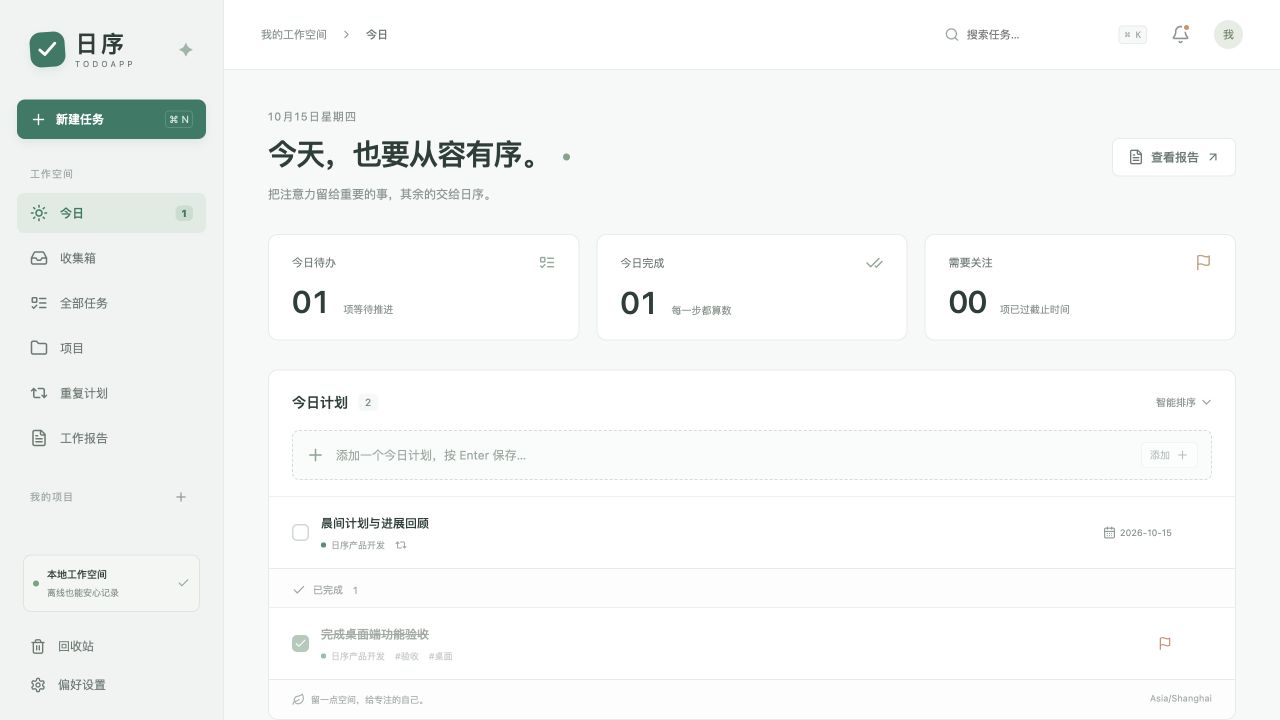Open the 项目 sidebar item

click(x=111, y=348)
